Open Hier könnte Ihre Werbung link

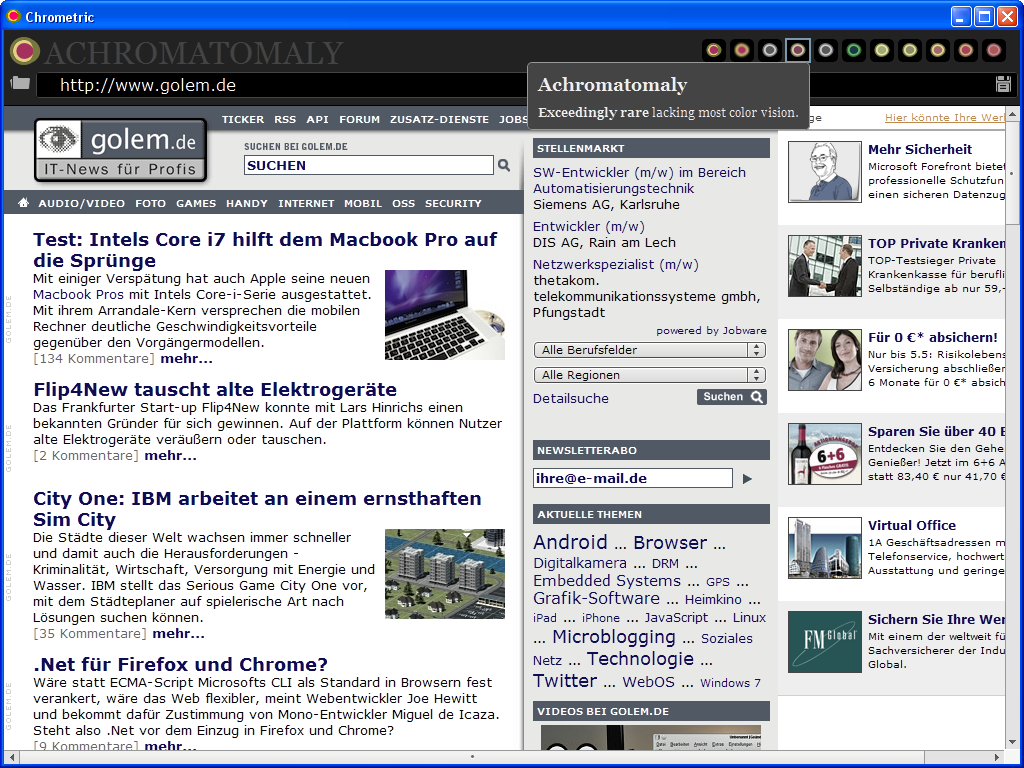click(944, 118)
